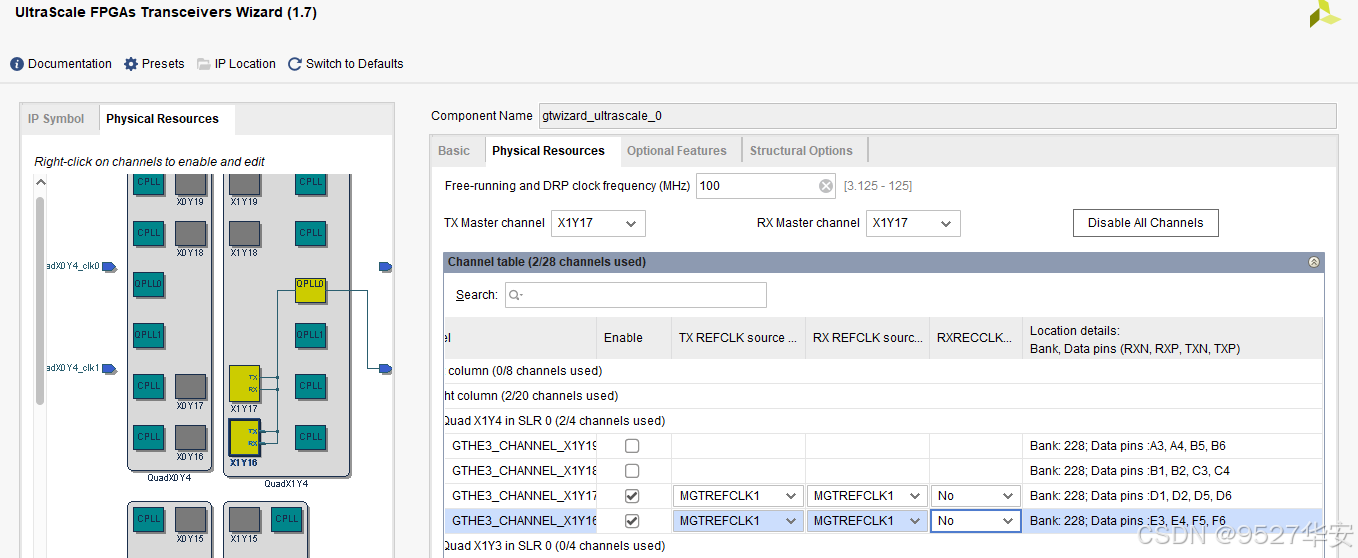Click the Presets gear icon
The width and height of the screenshot is (1358, 558).
[x=131, y=64]
